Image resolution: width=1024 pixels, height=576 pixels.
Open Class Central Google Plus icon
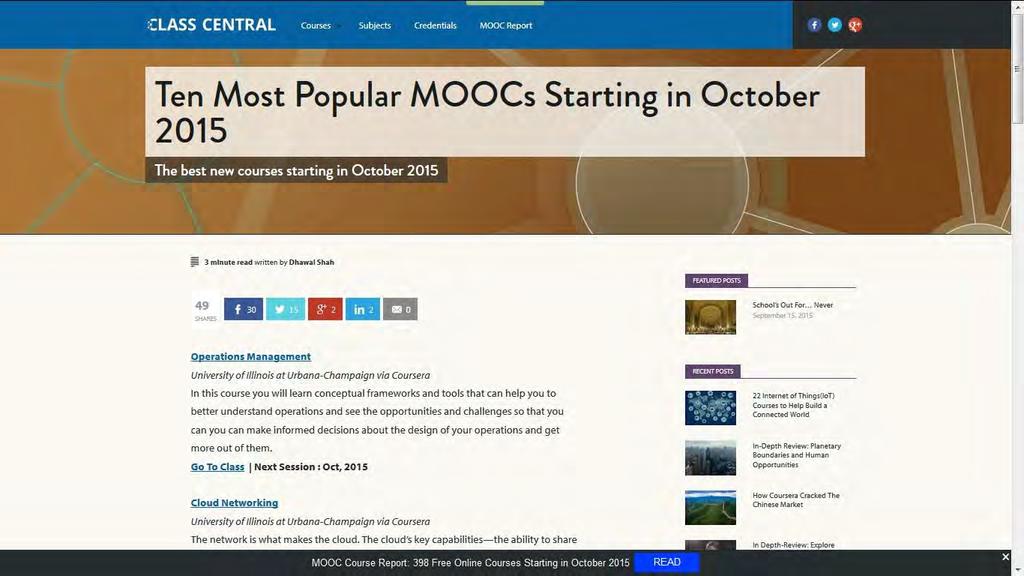(x=855, y=25)
